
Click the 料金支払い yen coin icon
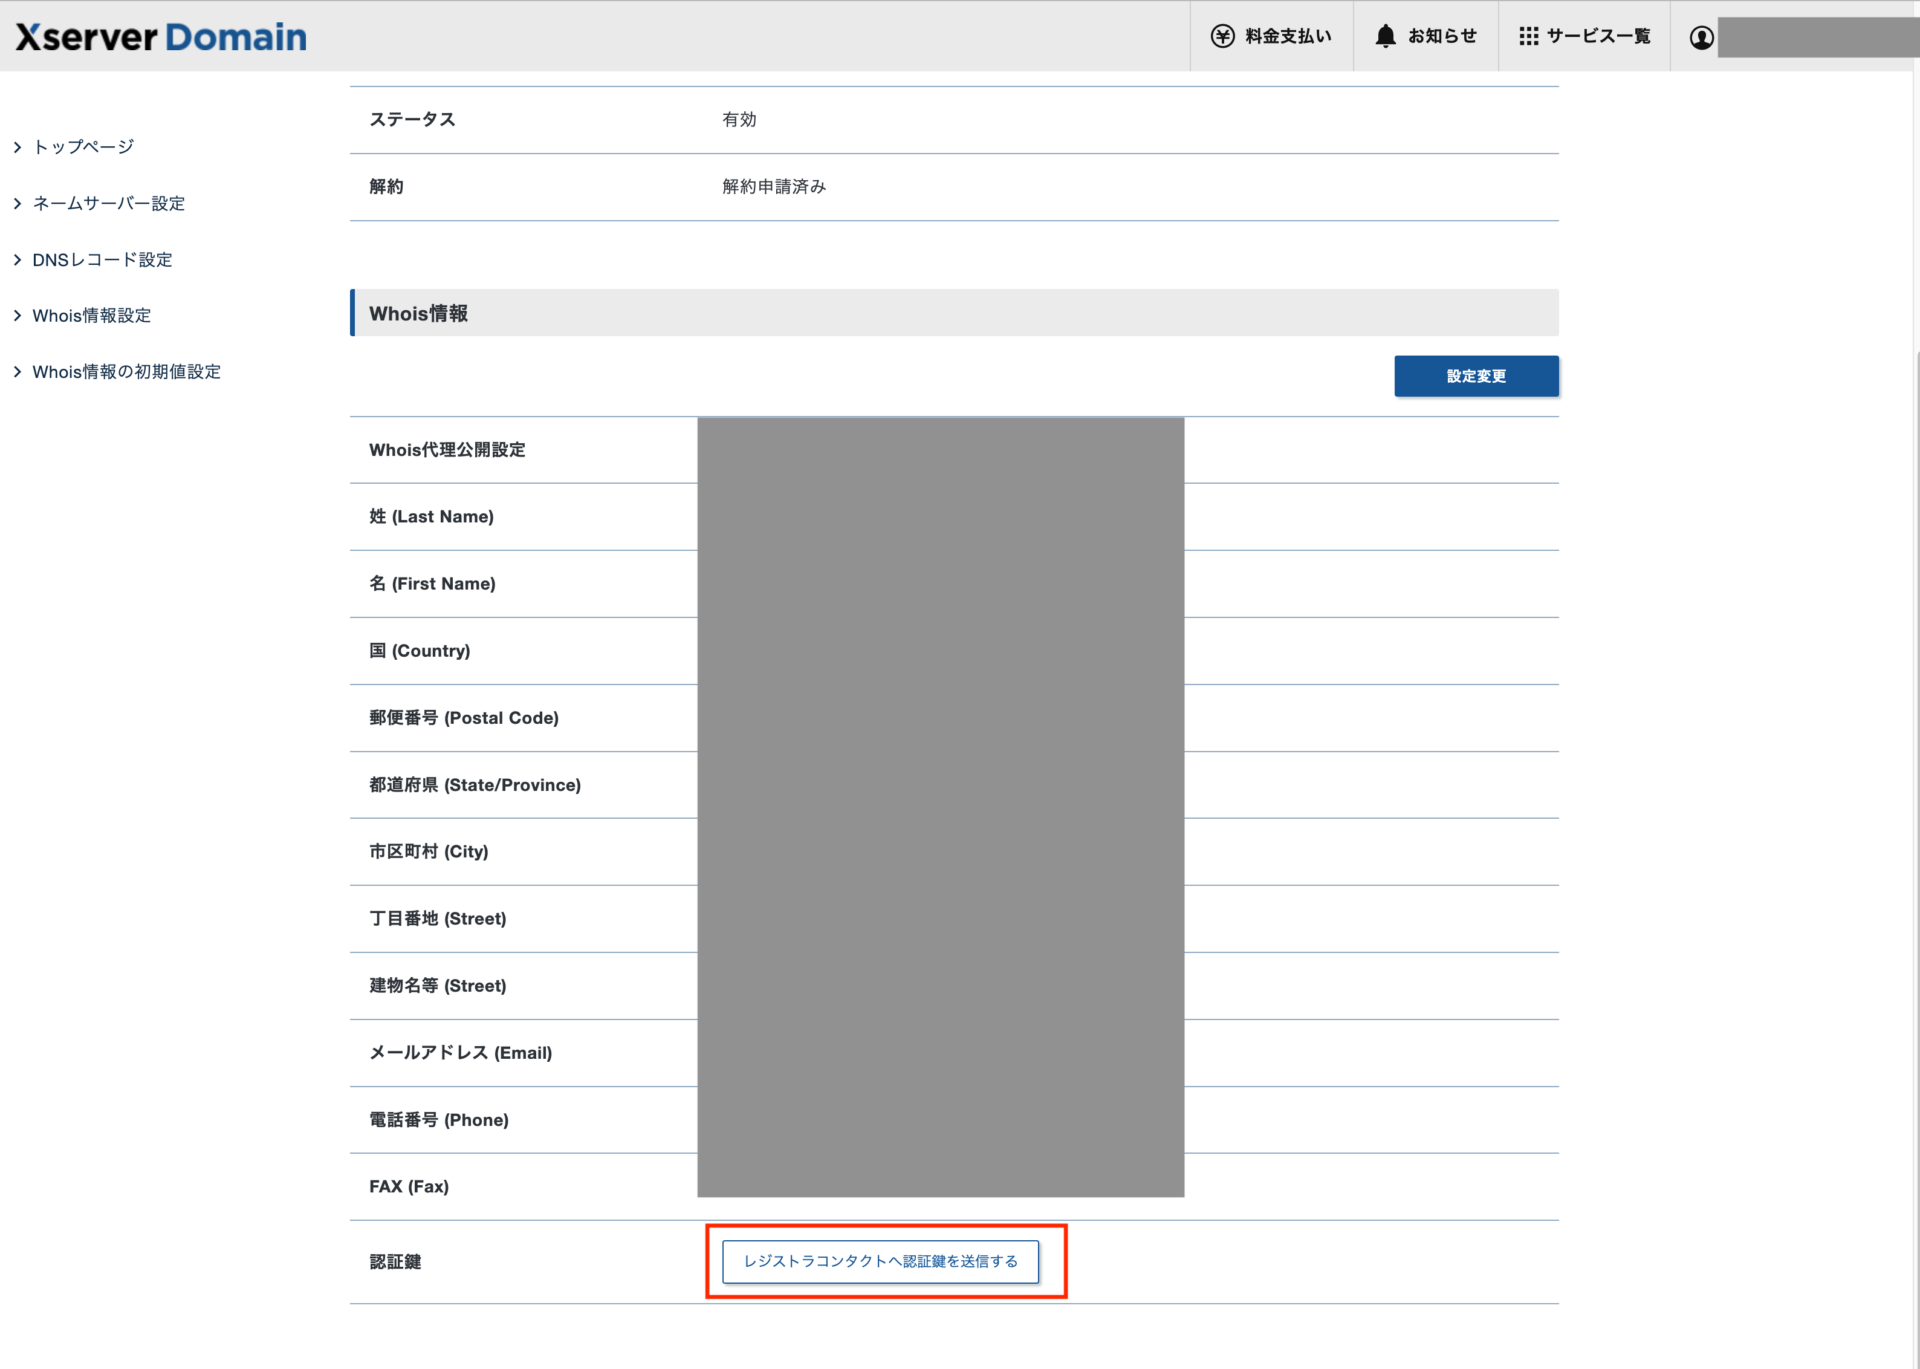click(1222, 35)
